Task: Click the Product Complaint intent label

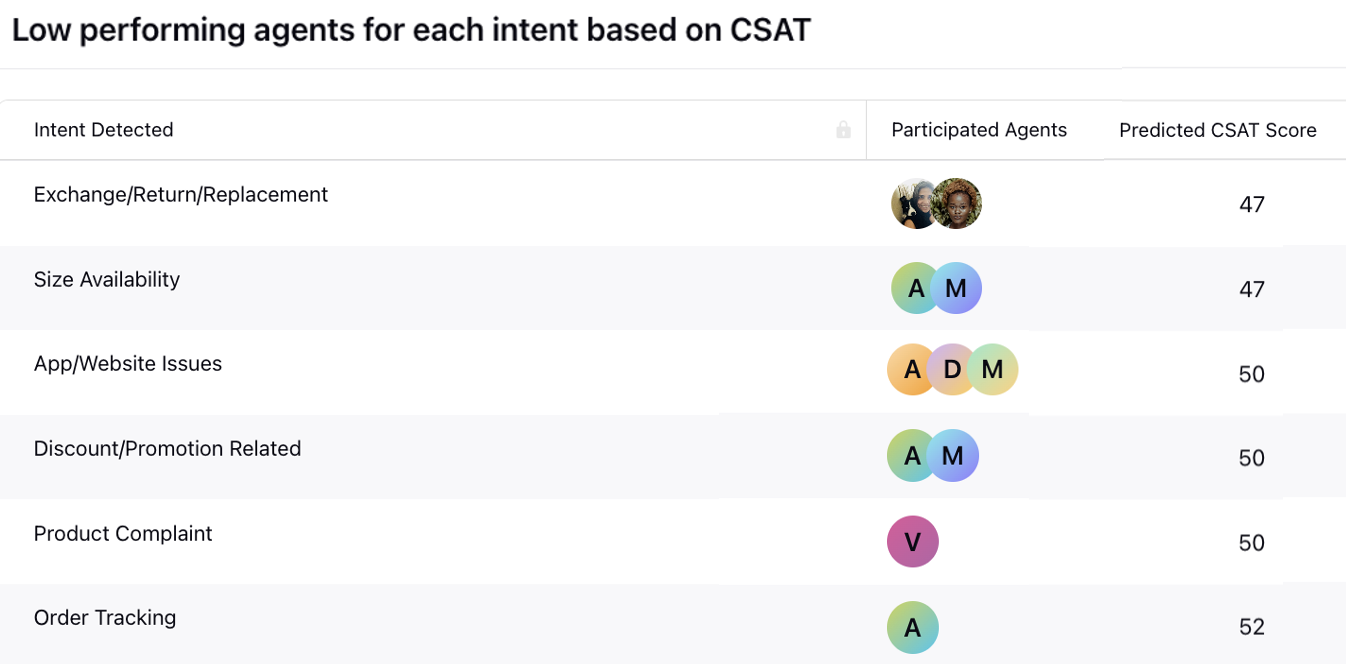Action: pyautogui.click(x=123, y=534)
